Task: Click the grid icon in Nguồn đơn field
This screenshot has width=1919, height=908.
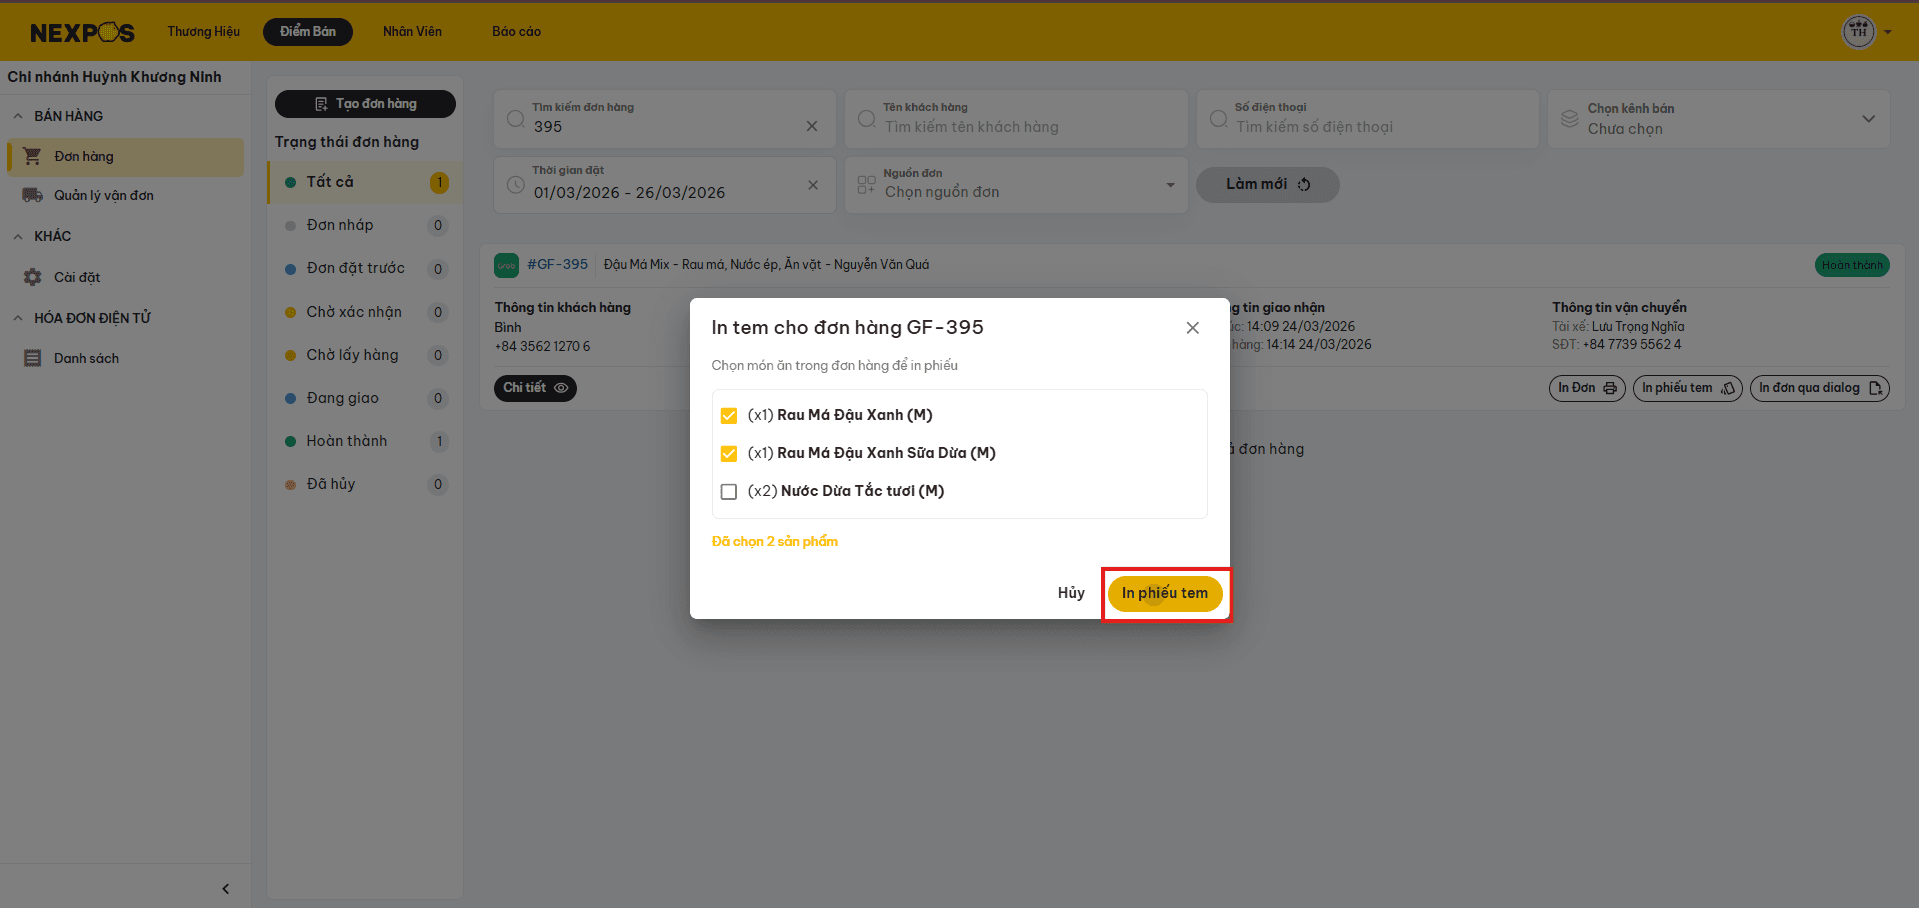Action: (867, 185)
